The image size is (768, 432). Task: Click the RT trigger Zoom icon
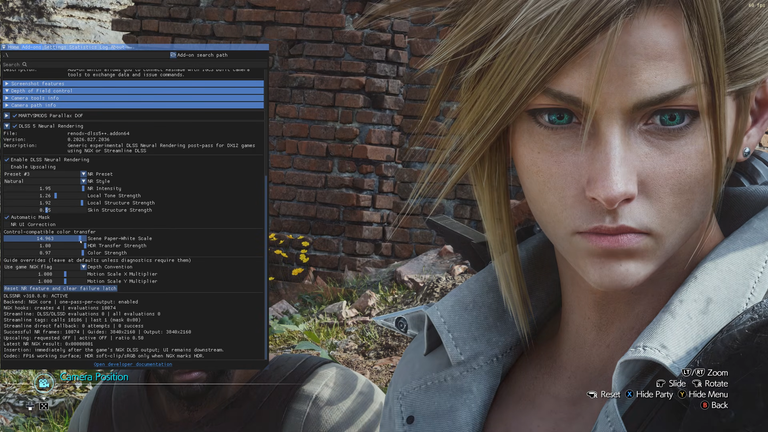(699, 373)
